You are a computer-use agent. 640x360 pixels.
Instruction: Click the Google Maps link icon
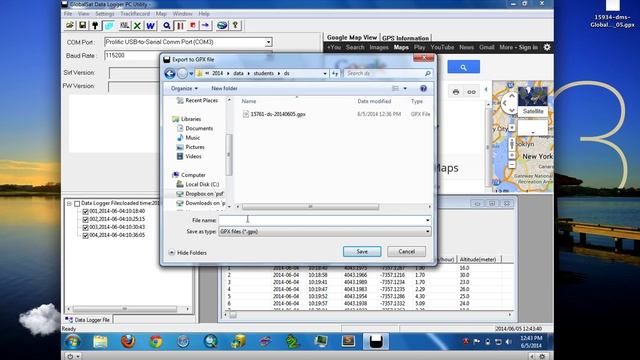pos(471,92)
